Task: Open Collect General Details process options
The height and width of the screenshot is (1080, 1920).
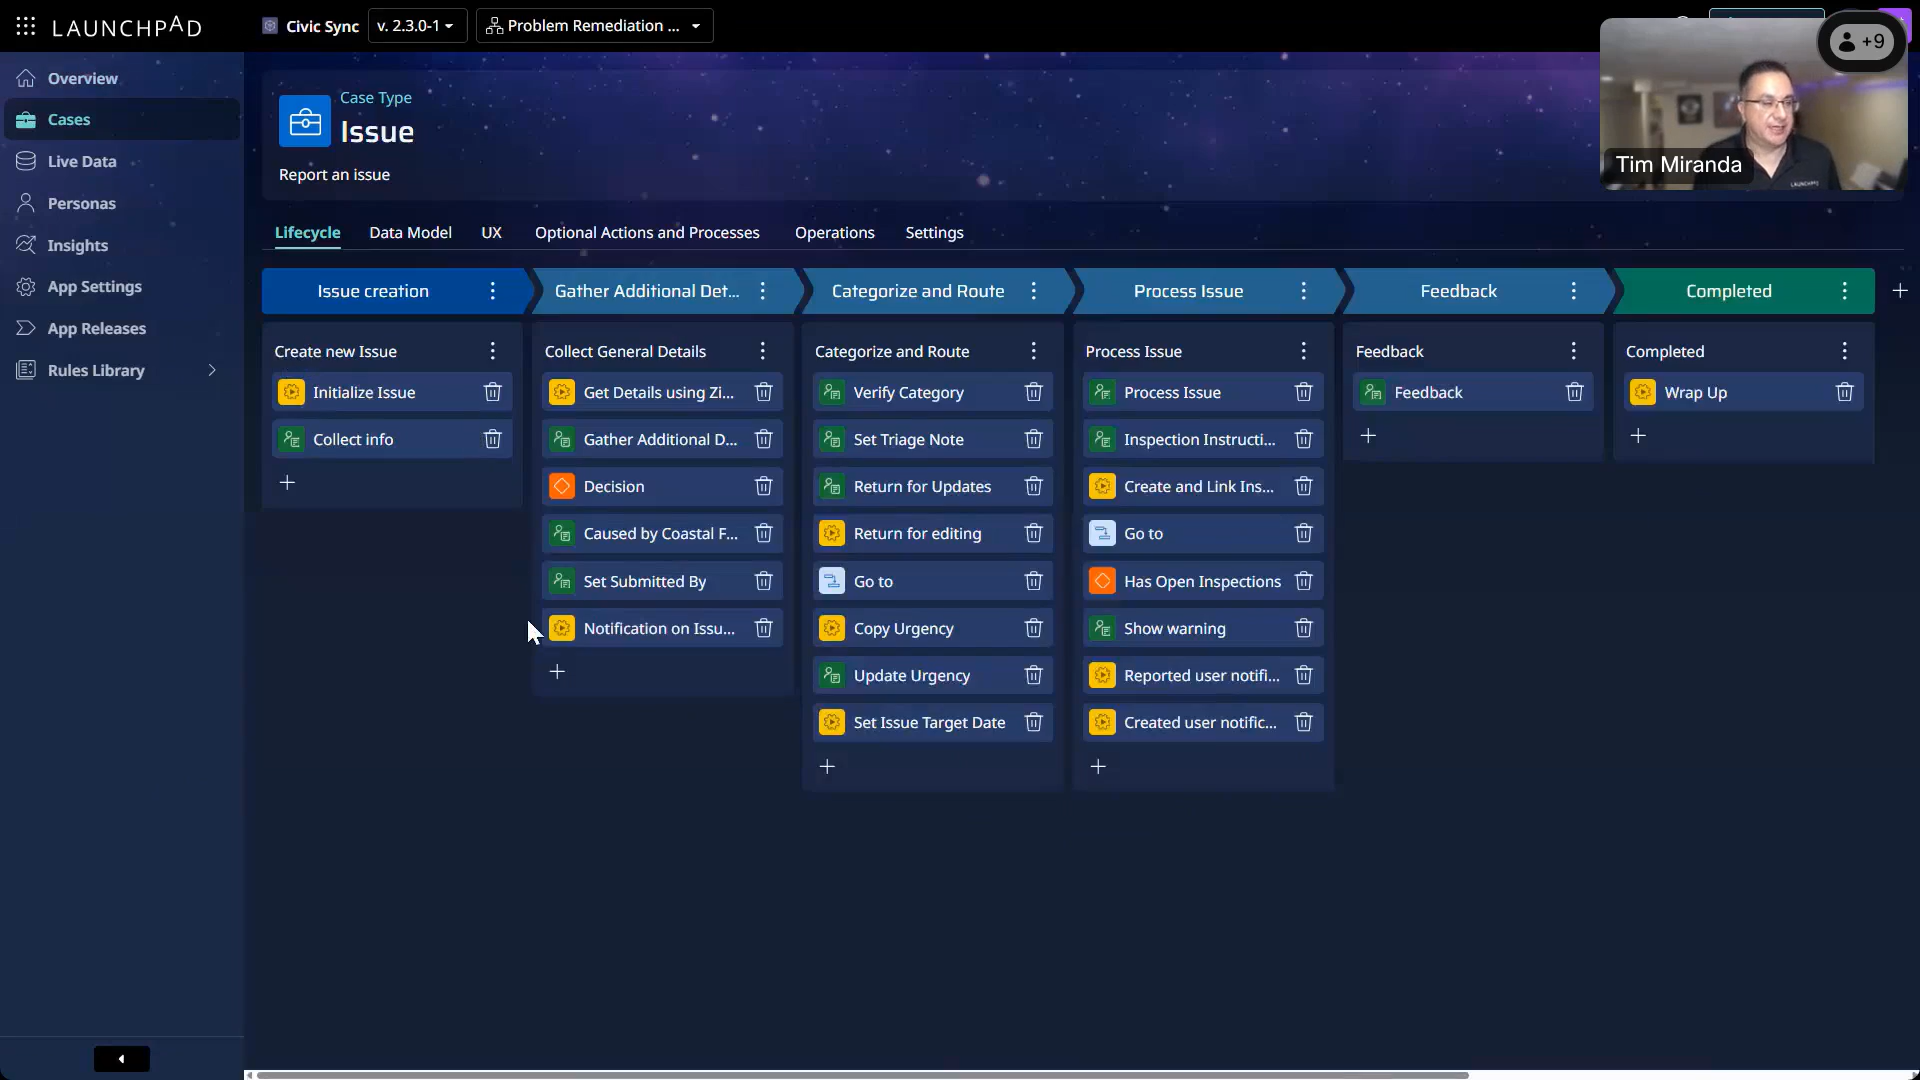Action: tap(763, 351)
